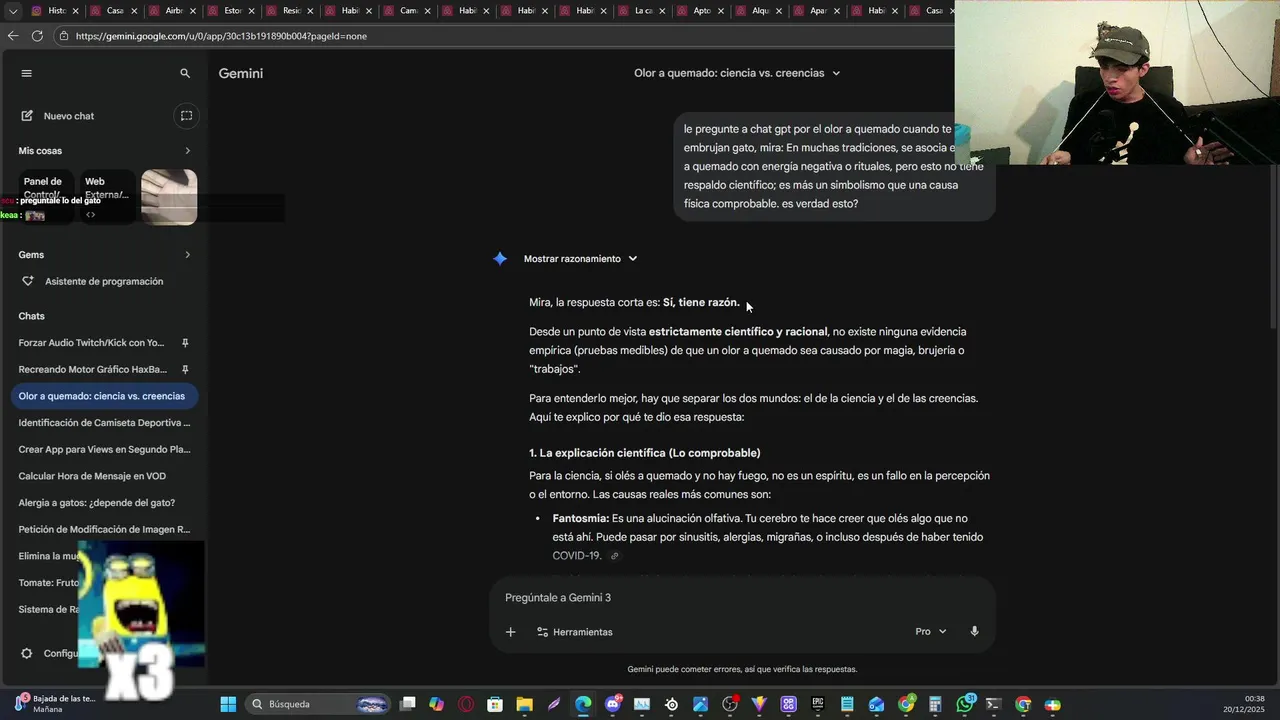Close the Histo browser tab
The height and width of the screenshot is (720, 1280).
click(x=75, y=11)
